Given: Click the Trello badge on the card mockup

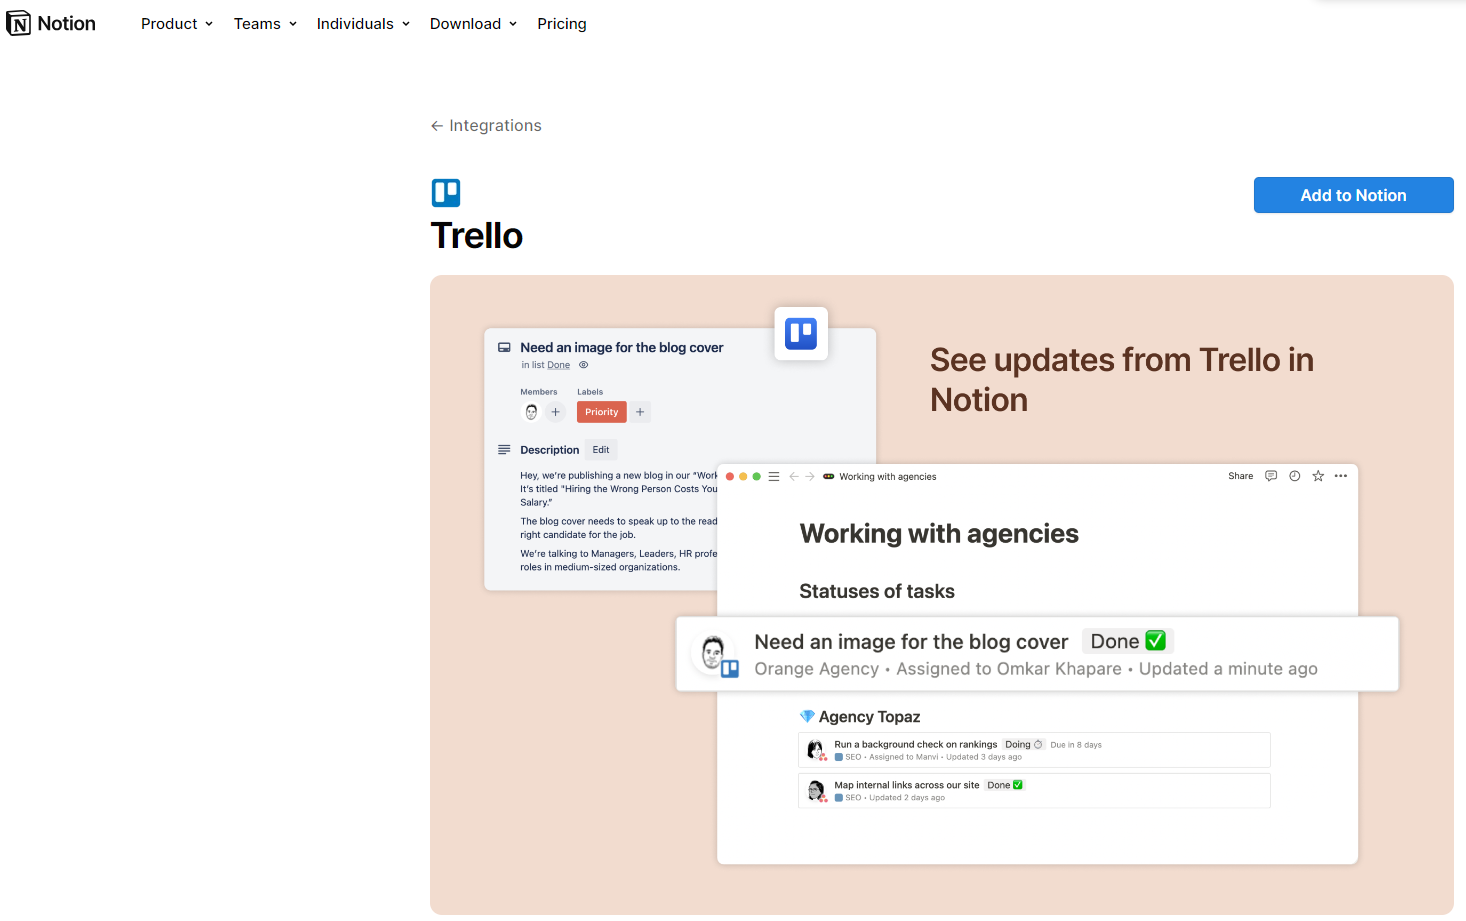Looking at the screenshot, I should click(801, 333).
